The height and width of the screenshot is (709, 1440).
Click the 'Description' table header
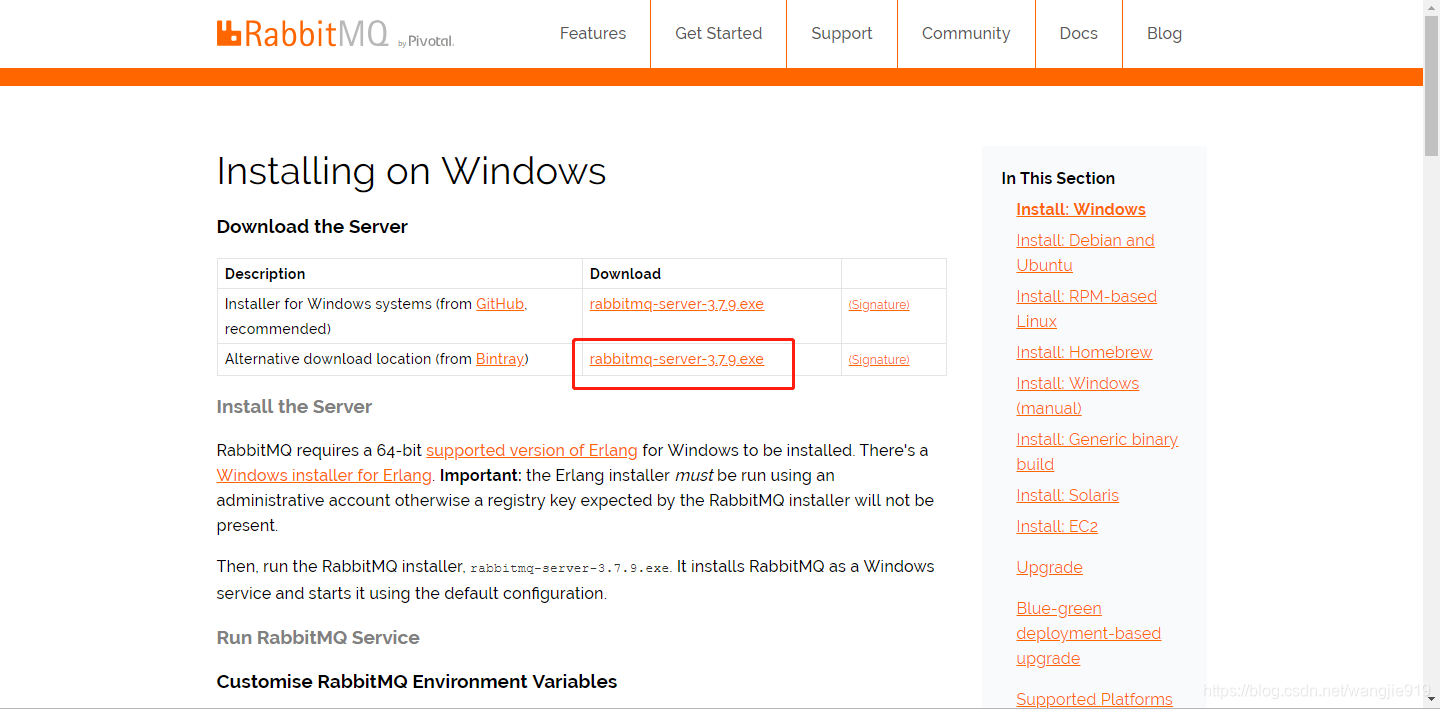[265, 274]
